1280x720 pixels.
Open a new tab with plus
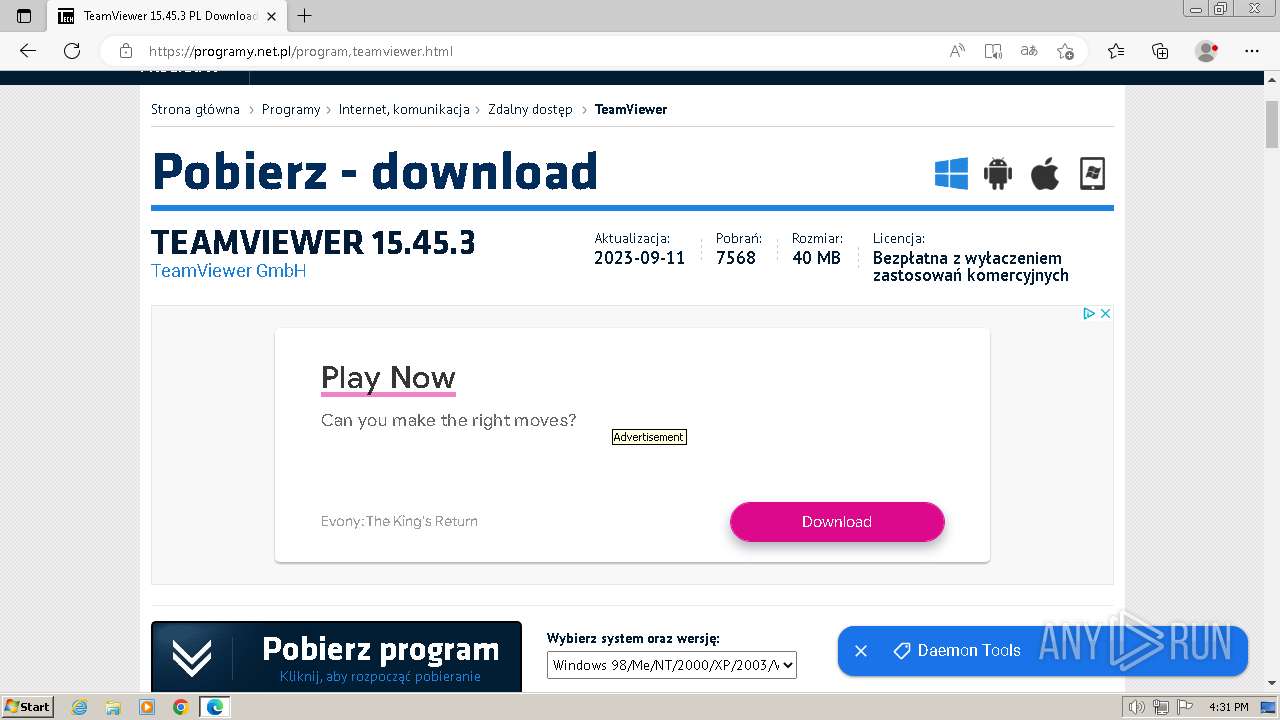pos(305,15)
